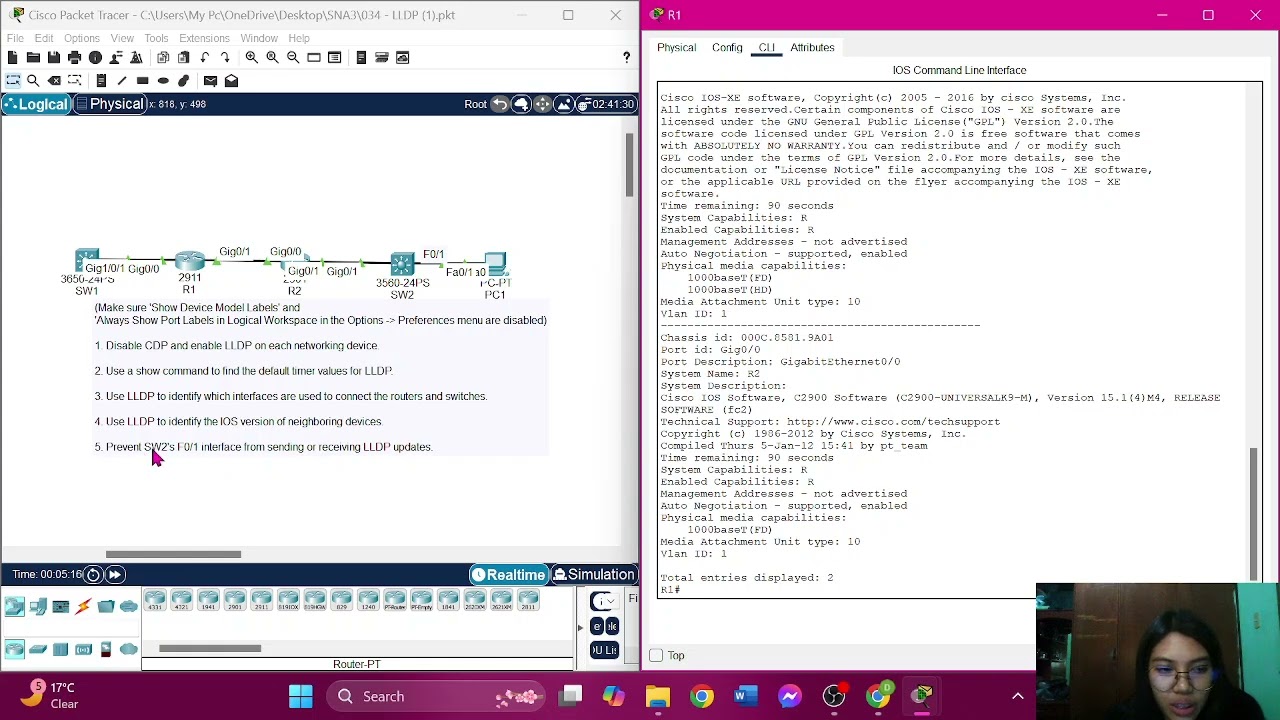Switch to the Physical tab in R1 window
The image size is (1280, 720).
point(676,48)
